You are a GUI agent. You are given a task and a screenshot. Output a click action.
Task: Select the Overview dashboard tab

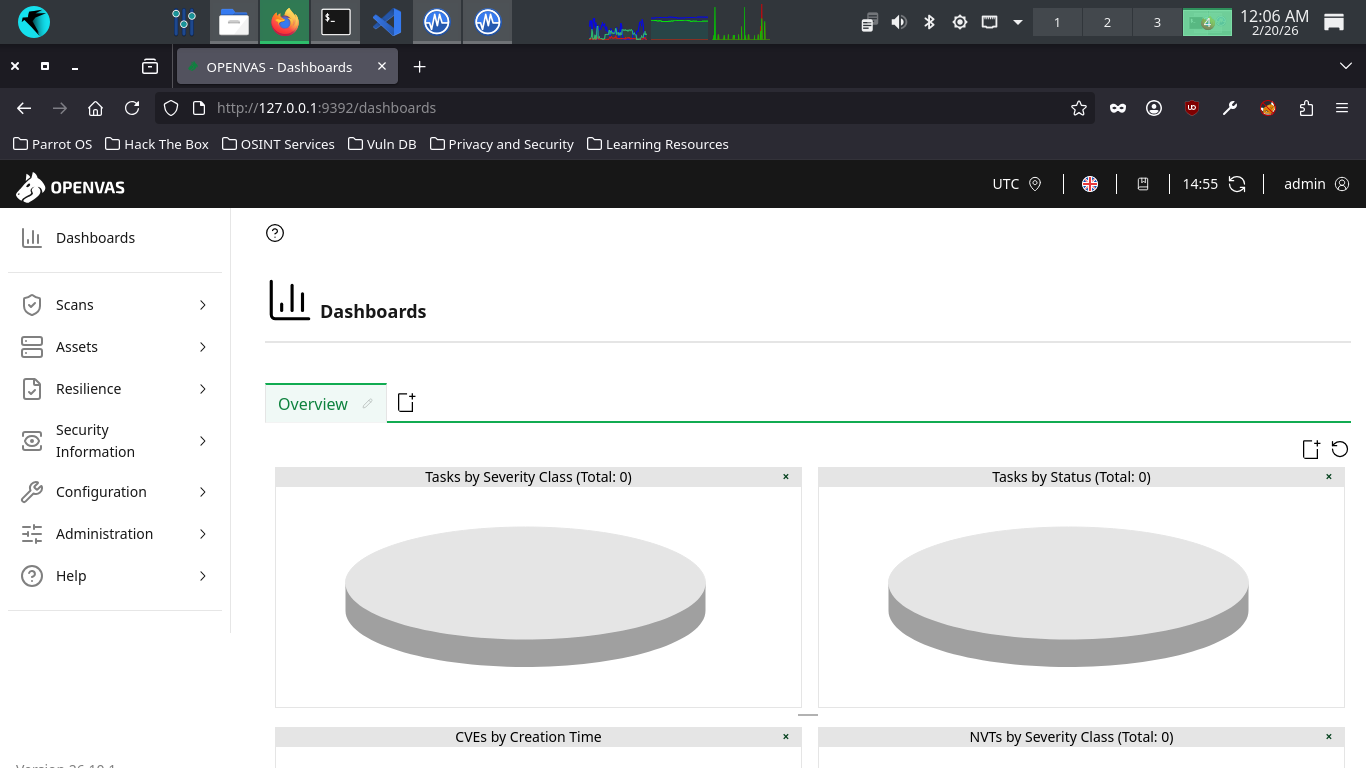[x=313, y=404]
